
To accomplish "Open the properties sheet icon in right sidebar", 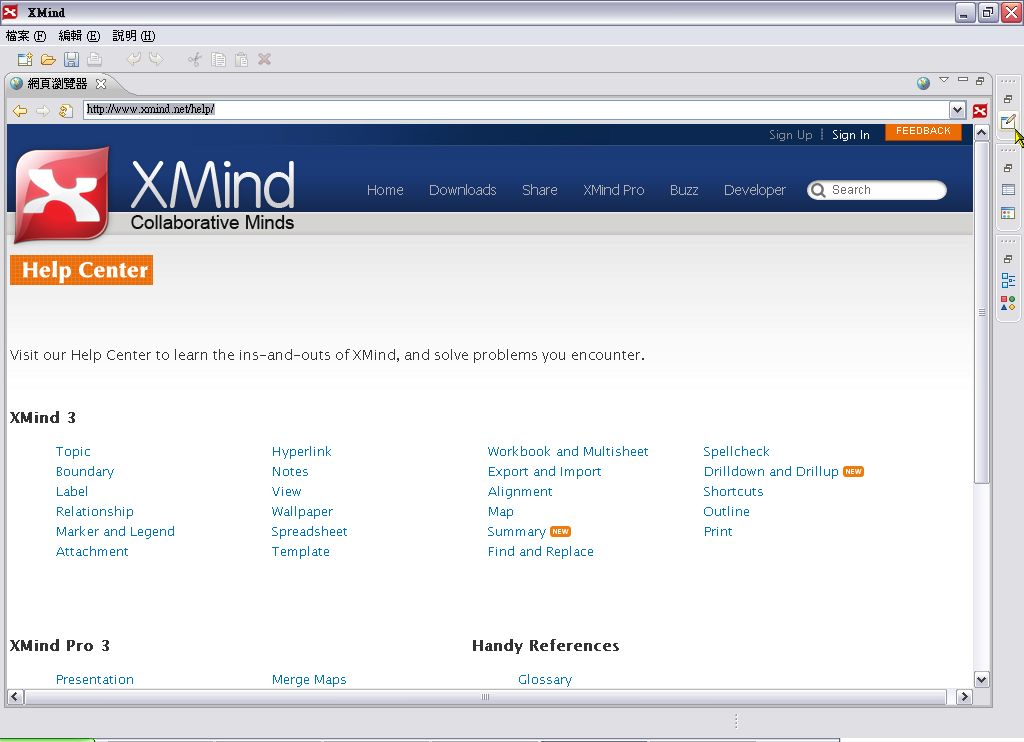I will pyautogui.click(x=1008, y=190).
